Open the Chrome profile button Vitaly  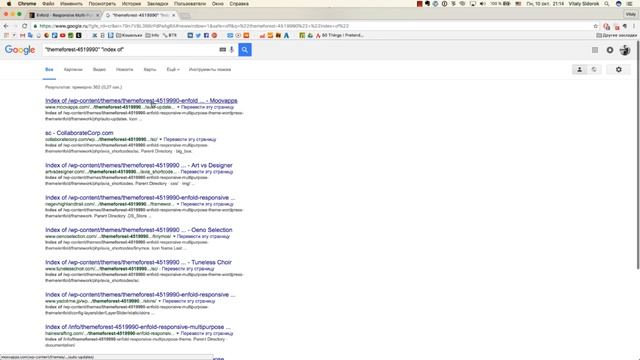pyautogui.click(x=631, y=14)
